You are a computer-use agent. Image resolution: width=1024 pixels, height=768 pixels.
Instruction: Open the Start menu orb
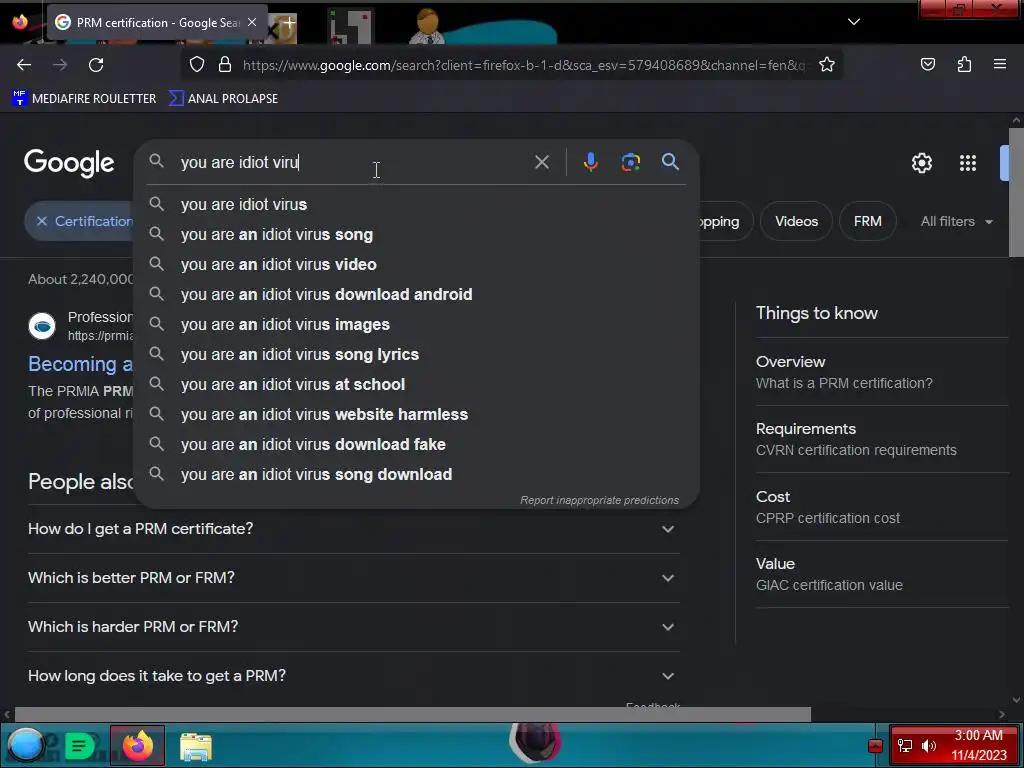[x=25, y=745]
